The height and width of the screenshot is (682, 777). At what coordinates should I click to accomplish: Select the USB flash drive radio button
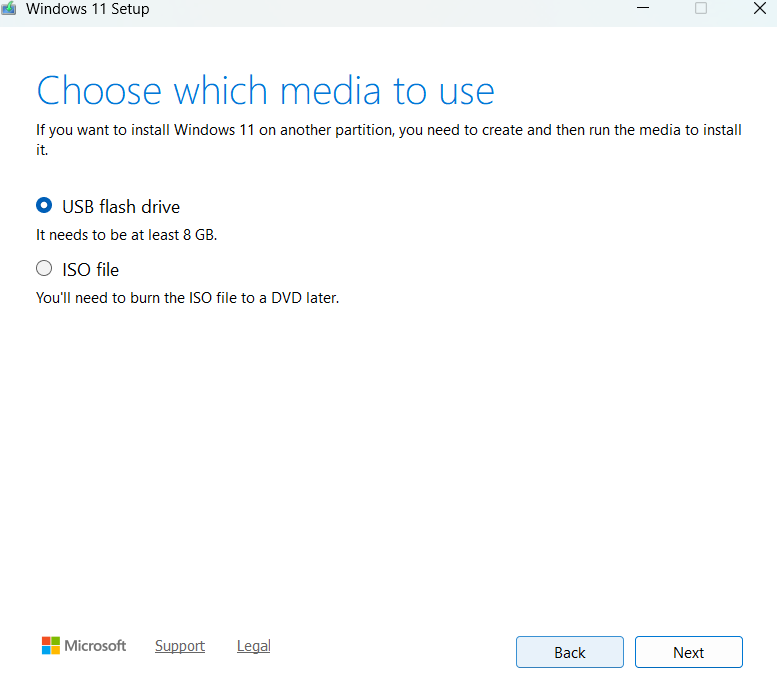44,205
